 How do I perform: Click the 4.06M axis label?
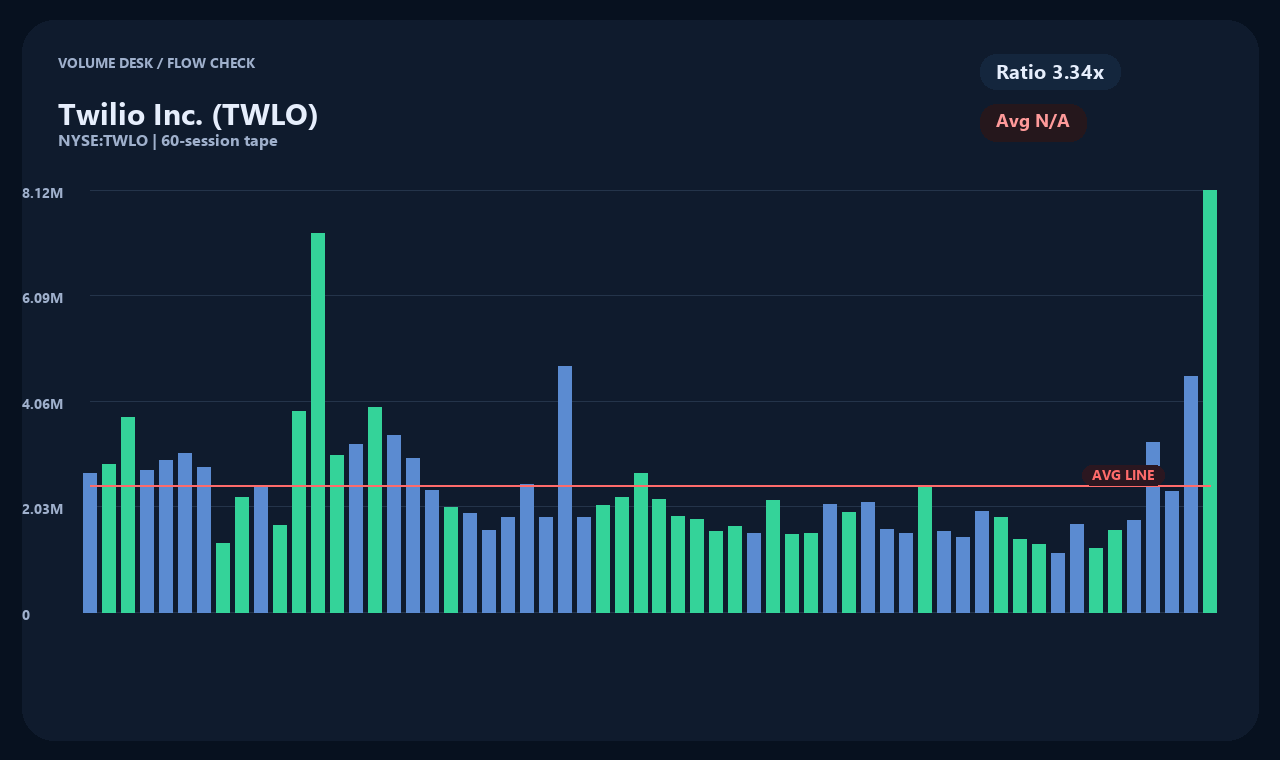pyautogui.click(x=43, y=404)
